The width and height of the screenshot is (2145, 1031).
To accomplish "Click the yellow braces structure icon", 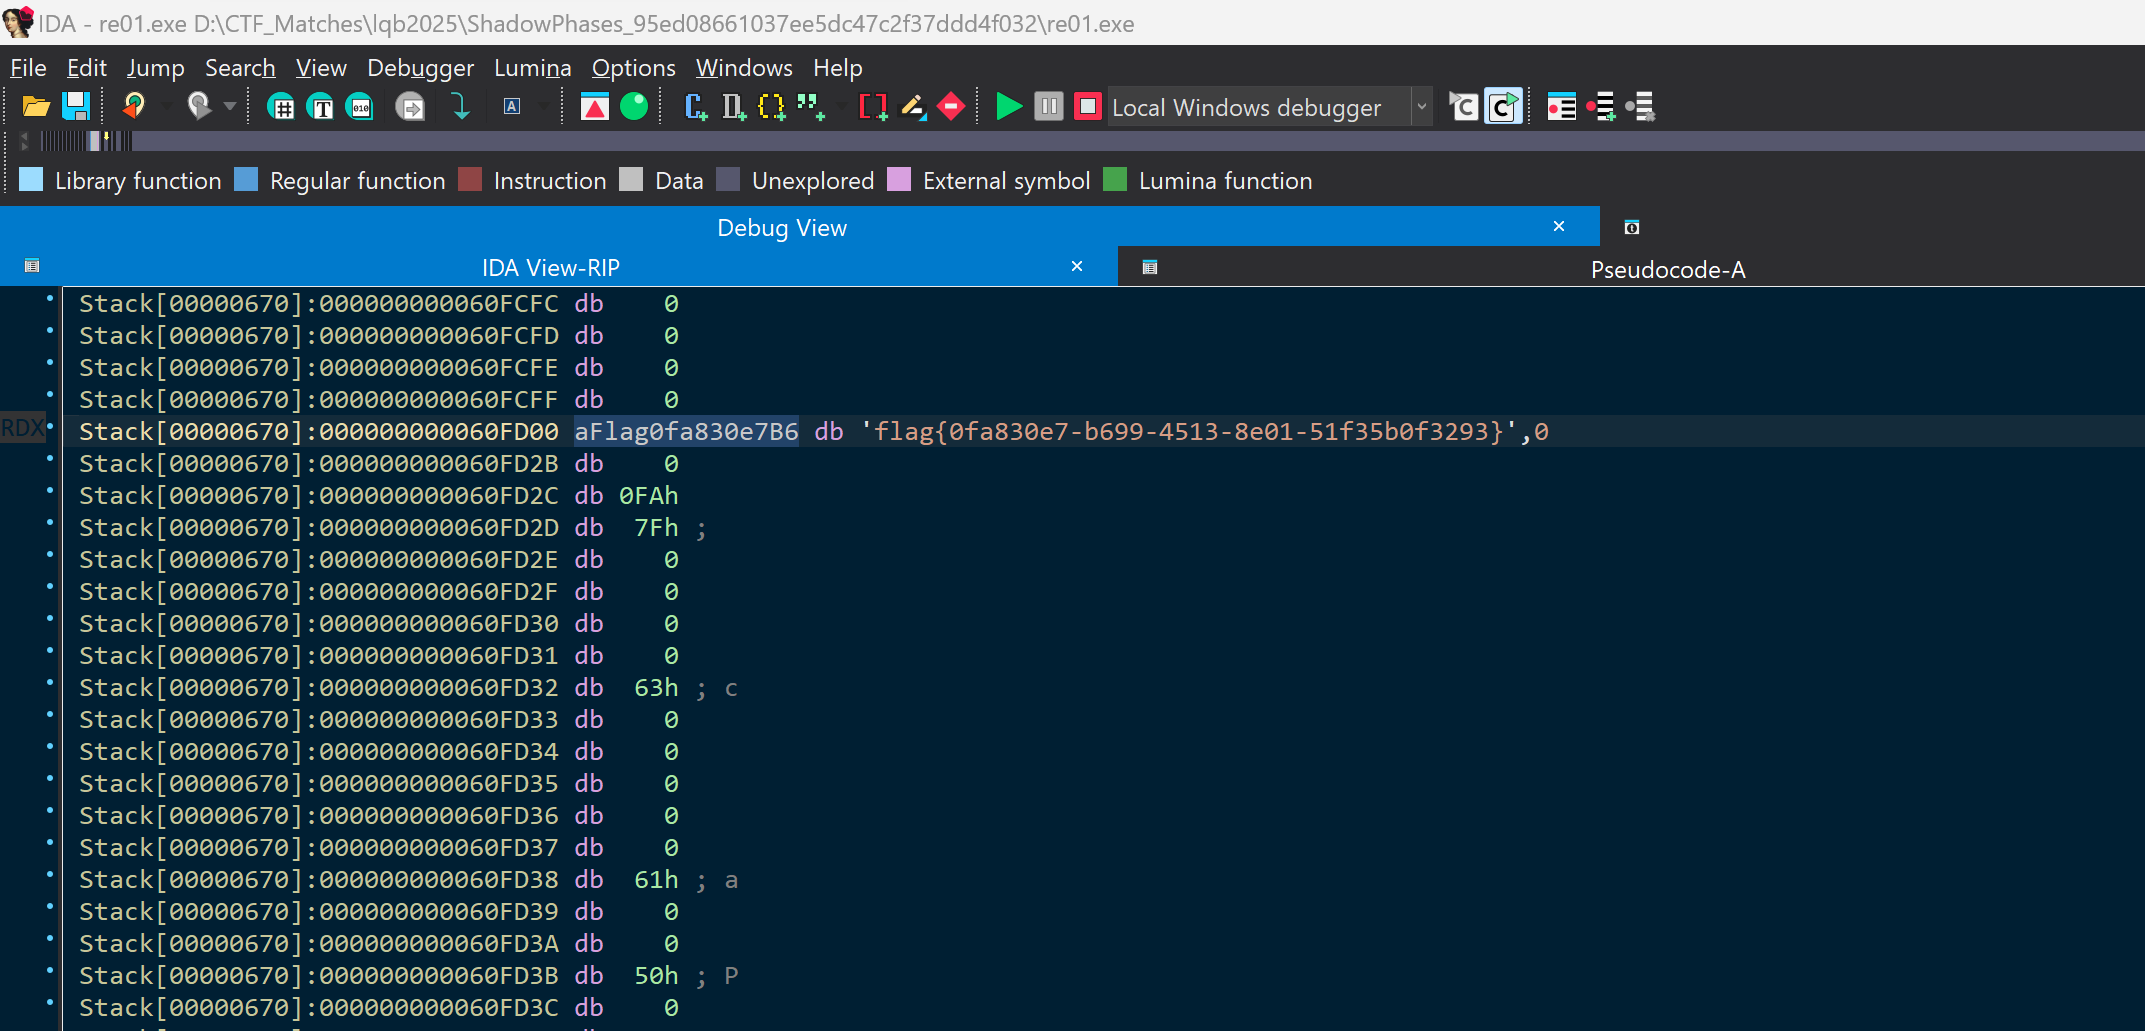I will pos(772,106).
